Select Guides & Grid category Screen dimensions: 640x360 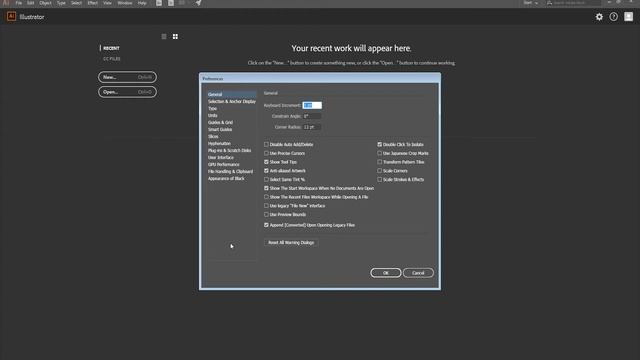click(220, 122)
